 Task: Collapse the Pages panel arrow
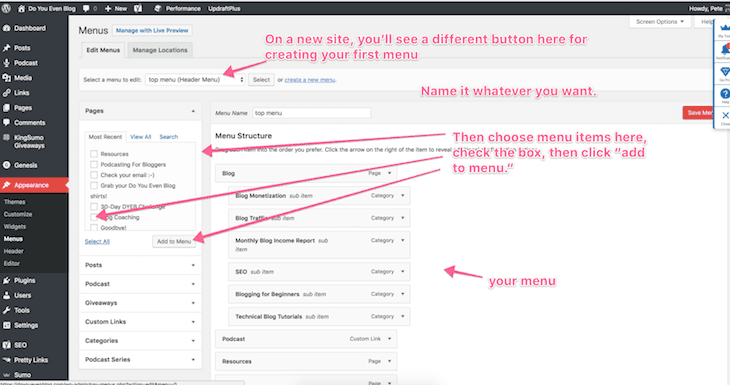coord(193,111)
